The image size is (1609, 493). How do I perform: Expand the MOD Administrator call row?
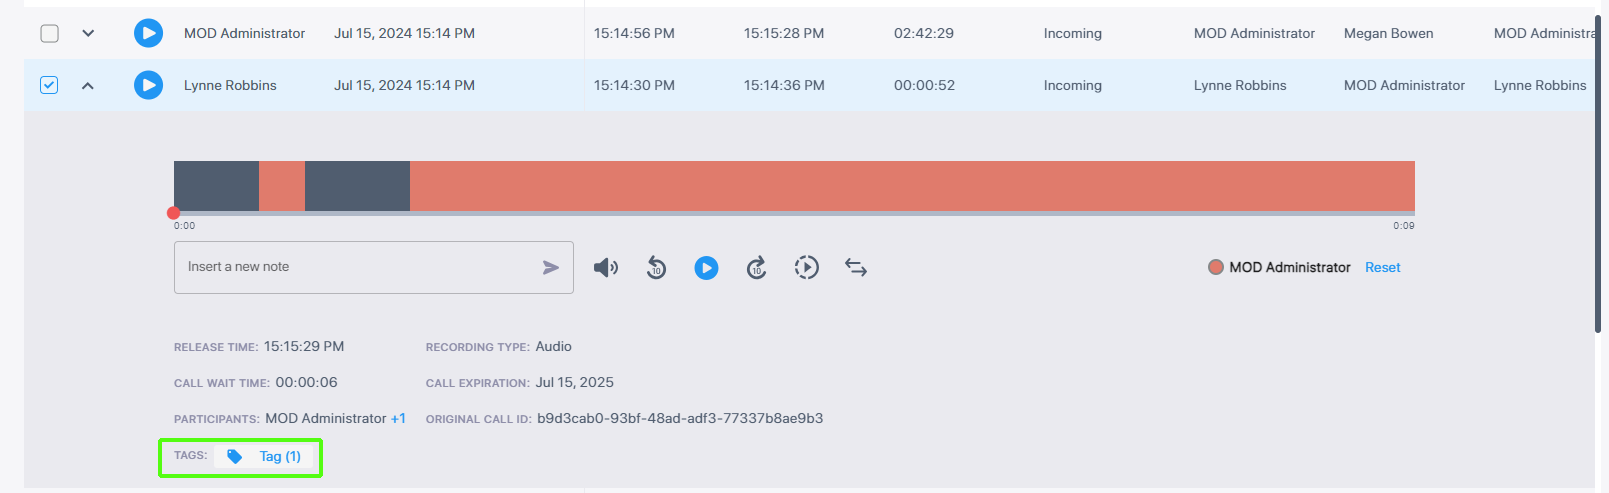(88, 33)
